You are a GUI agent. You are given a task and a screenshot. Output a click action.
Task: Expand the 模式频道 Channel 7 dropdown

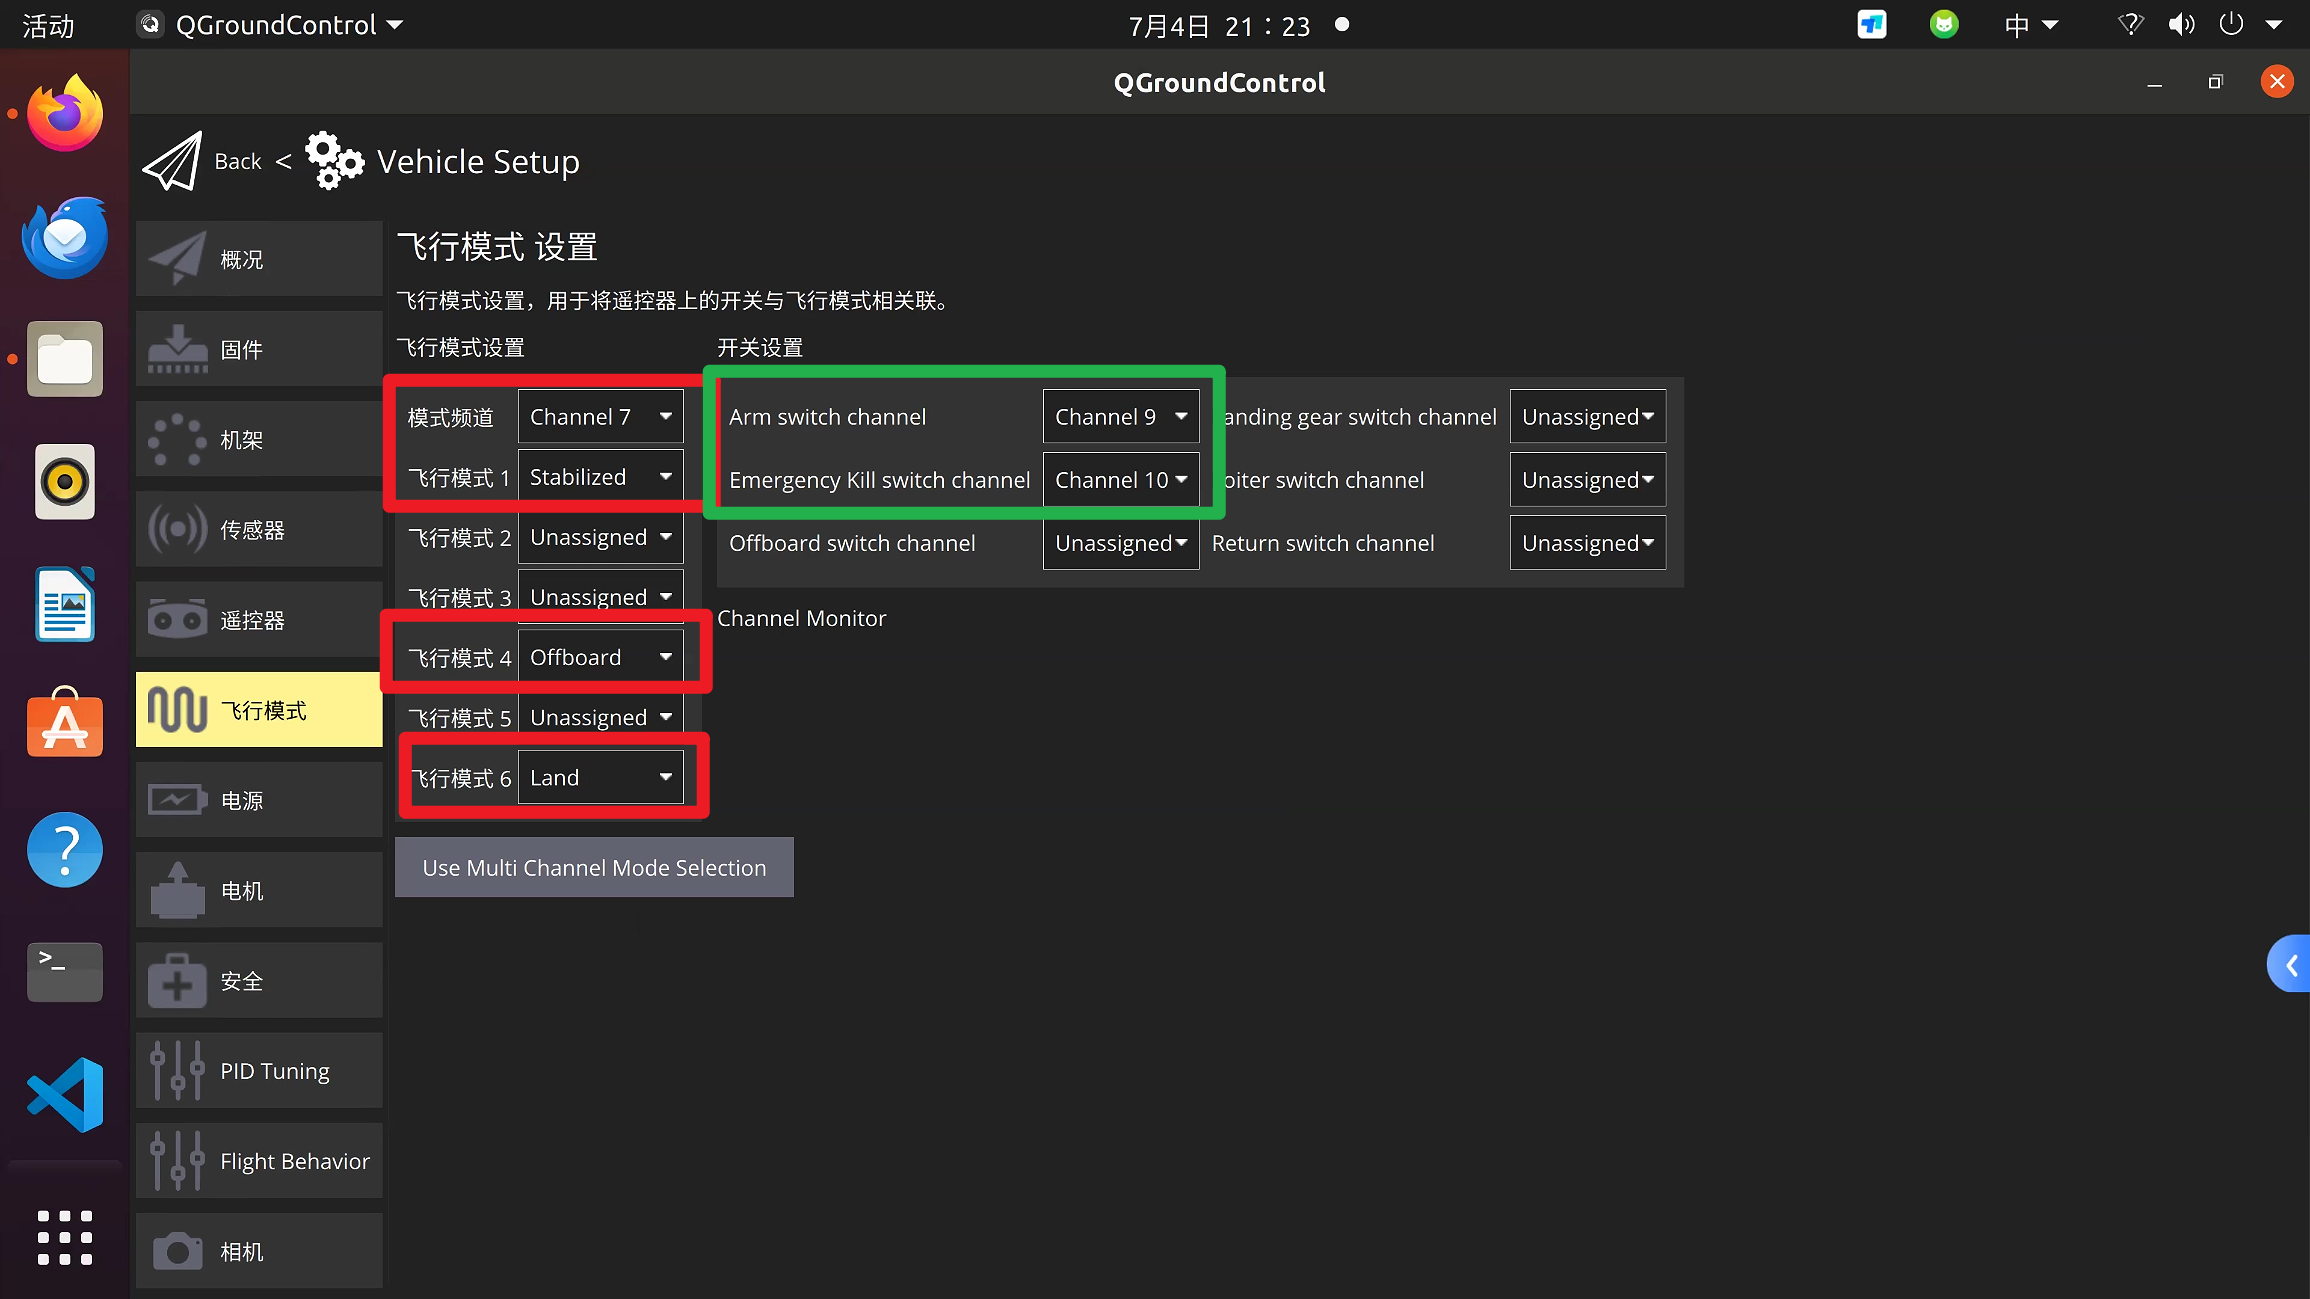pos(600,416)
